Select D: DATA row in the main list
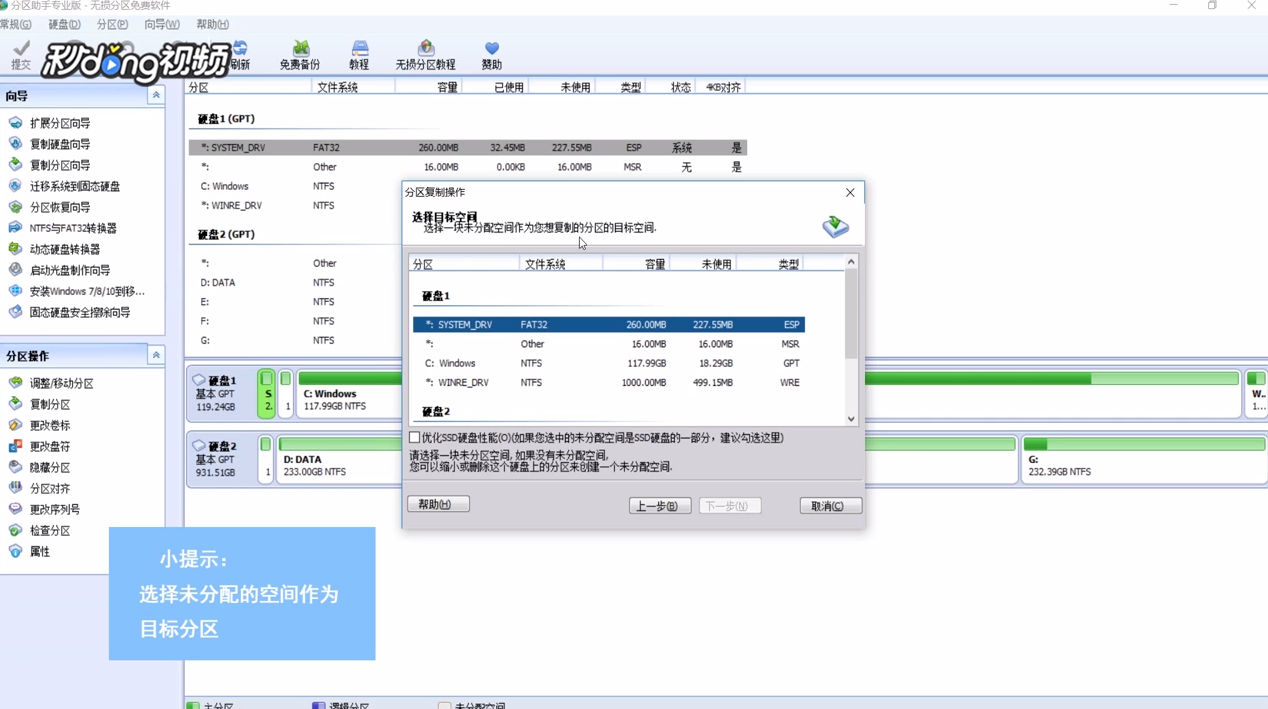The height and width of the screenshot is (709, 1268). [295, 283]
